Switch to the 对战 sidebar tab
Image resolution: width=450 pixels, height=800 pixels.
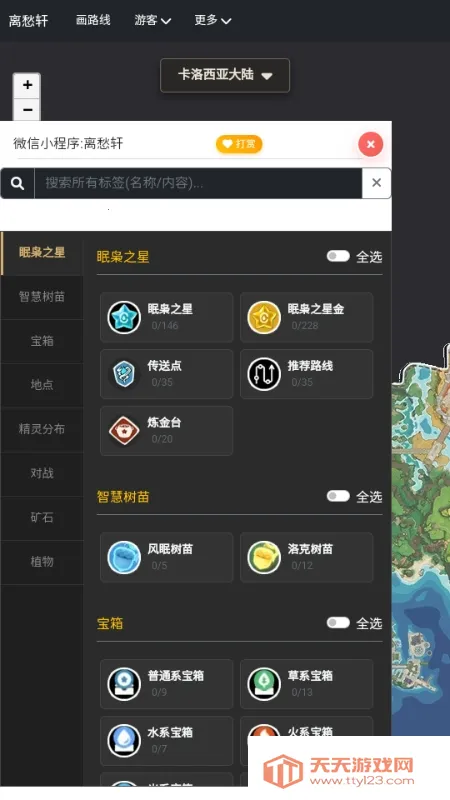[x=42, y=473]
